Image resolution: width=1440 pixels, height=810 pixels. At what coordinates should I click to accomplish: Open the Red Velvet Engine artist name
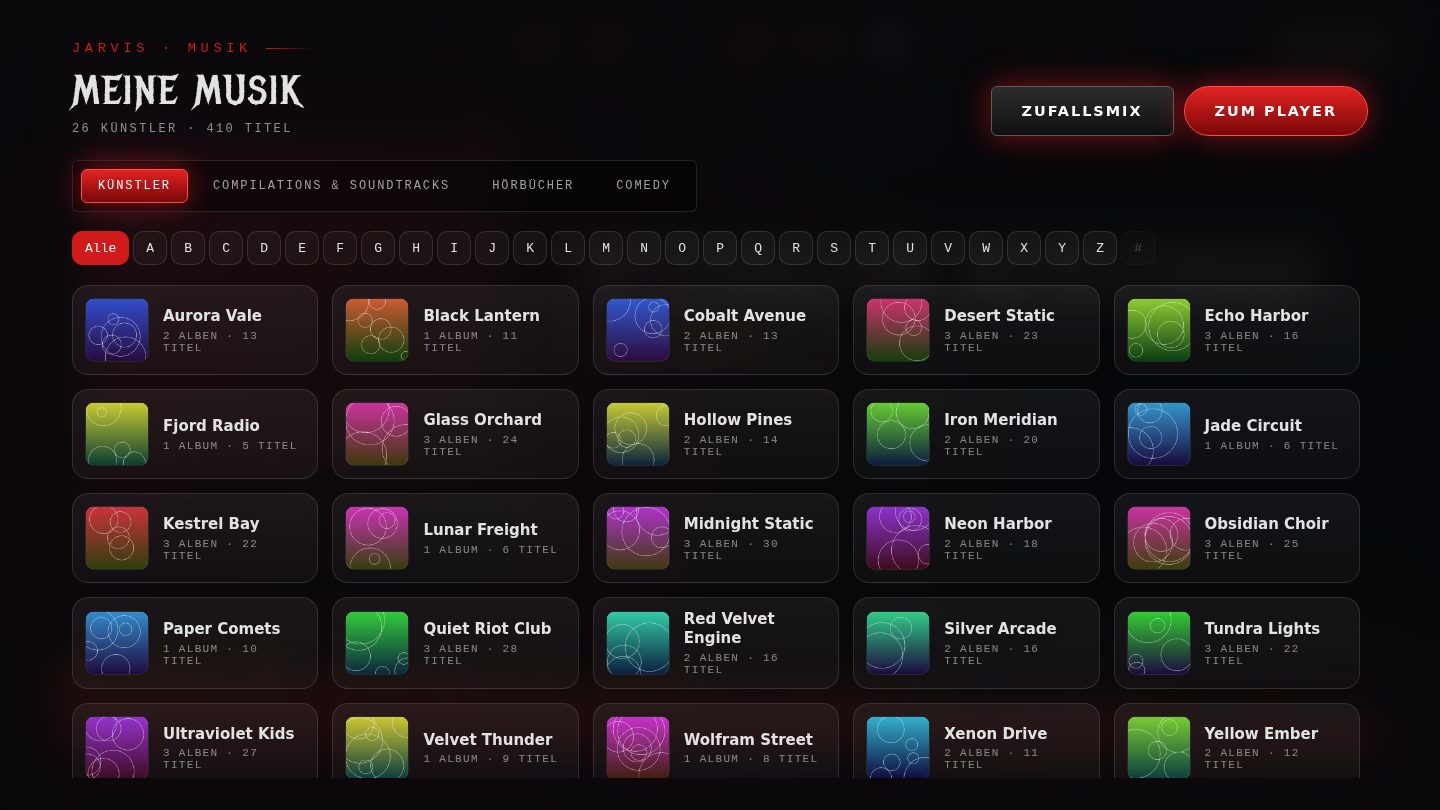click(x=729, y=628)
